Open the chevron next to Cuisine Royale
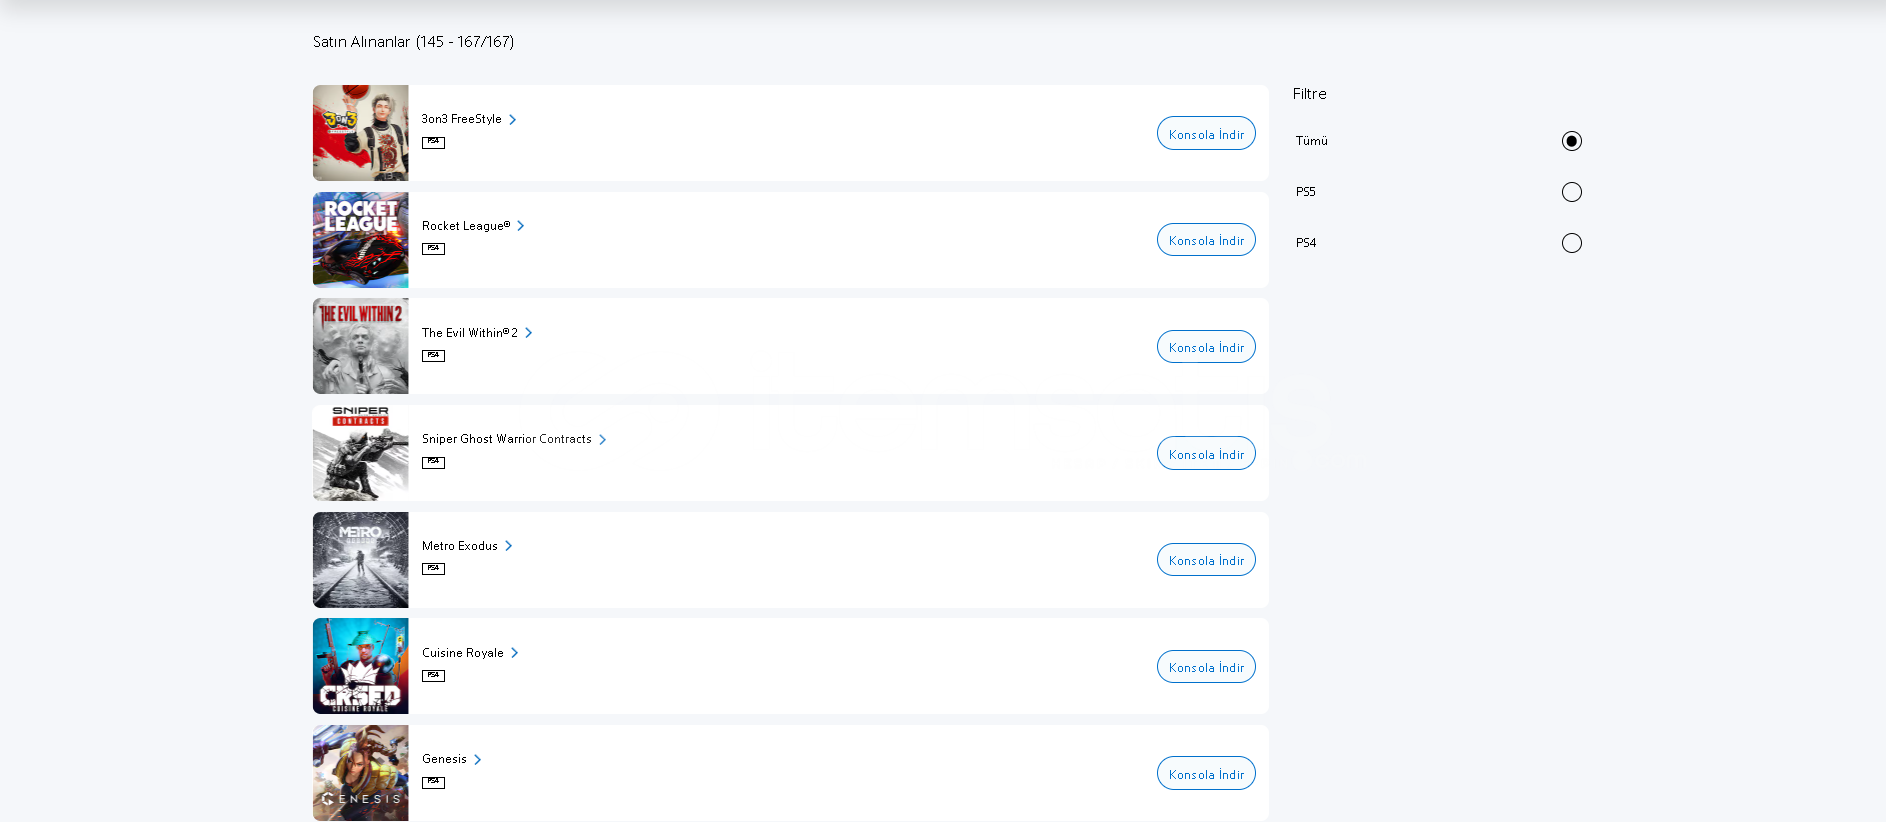This screenshot has width=1886, height=822. 515,653
